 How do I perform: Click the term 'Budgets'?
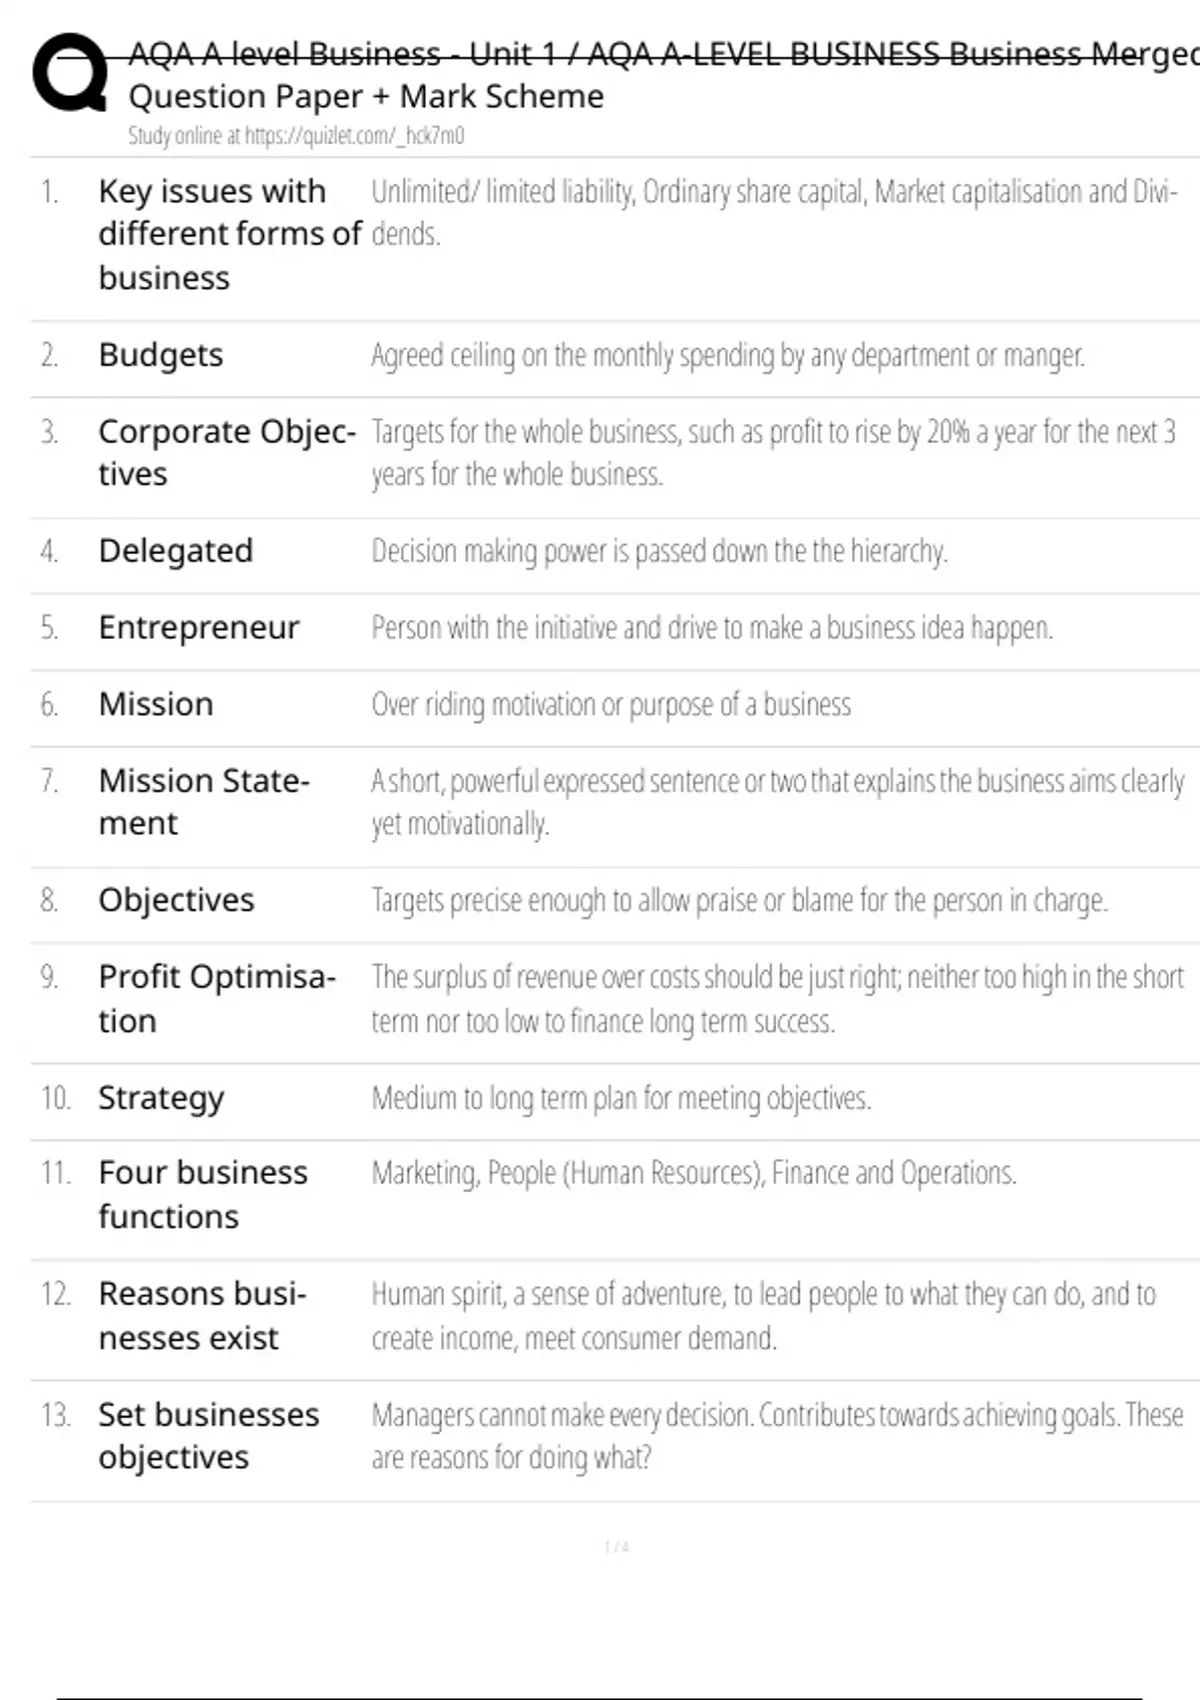click(x=161, y=355)
